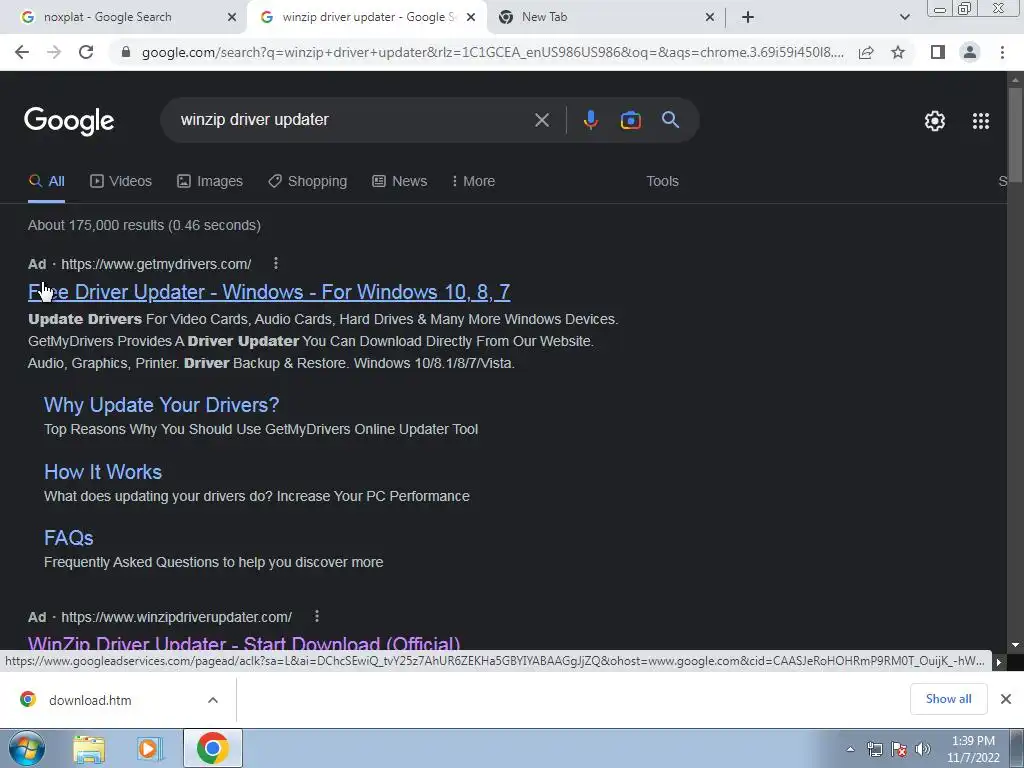Open media player from taskbar
This screenshot has height=768, width=1024.
150,749
